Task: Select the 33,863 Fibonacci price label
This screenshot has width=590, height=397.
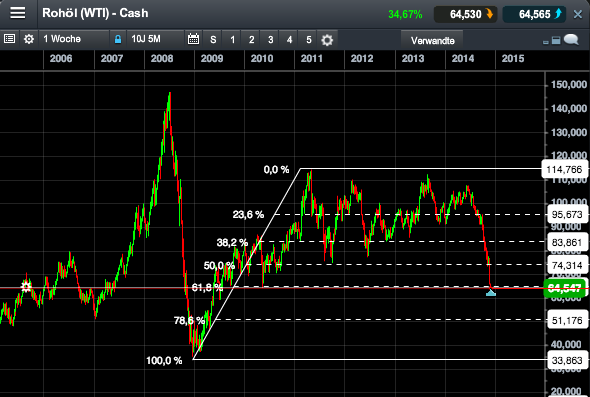Action: 567,360
